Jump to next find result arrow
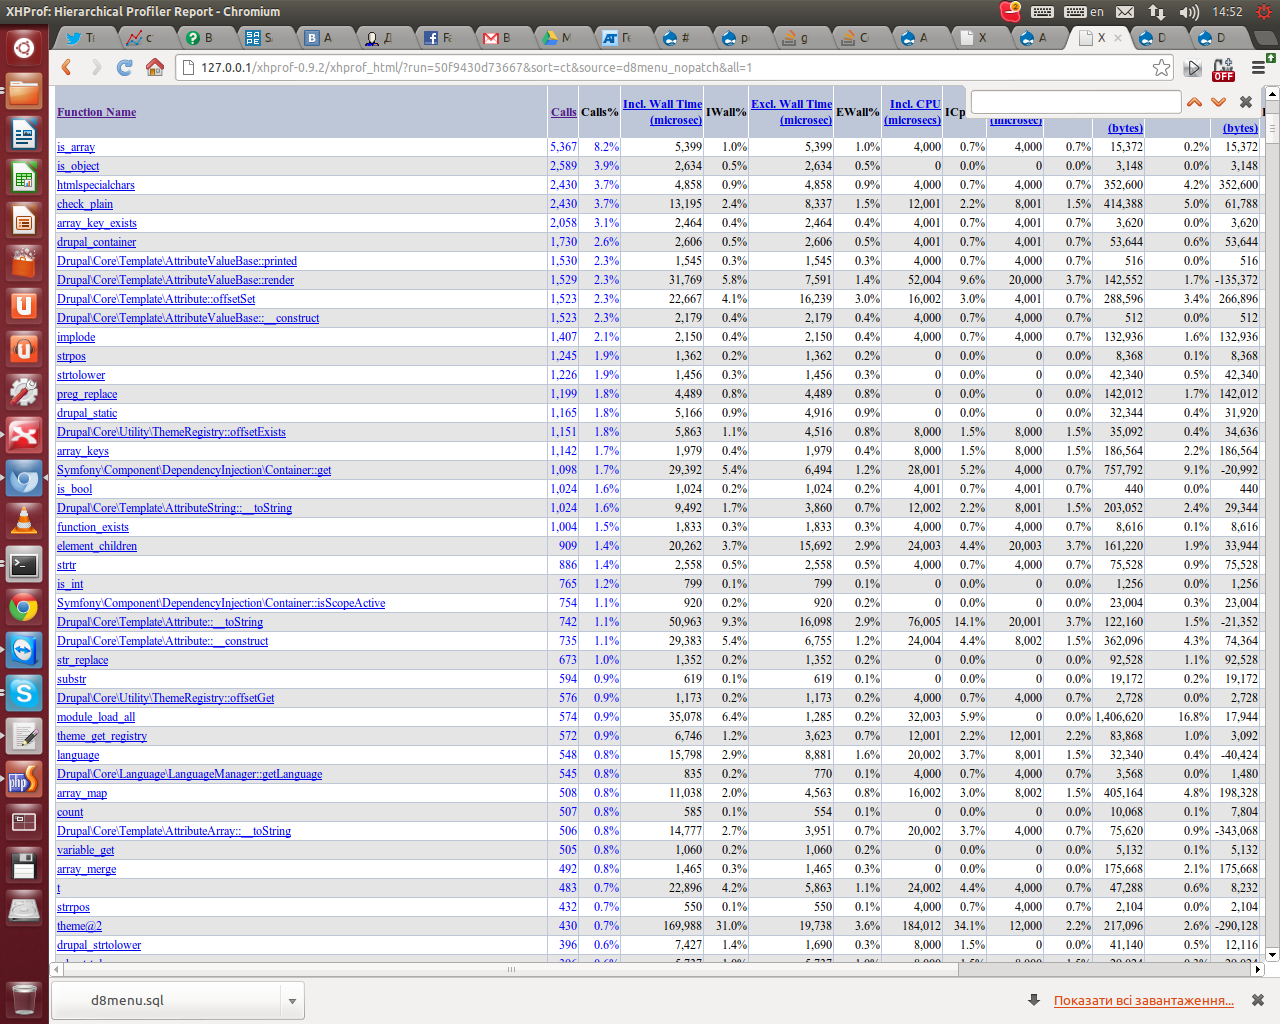Image resolution: width=1280 pixels, height=1024 pixels. coord(1218,102)
